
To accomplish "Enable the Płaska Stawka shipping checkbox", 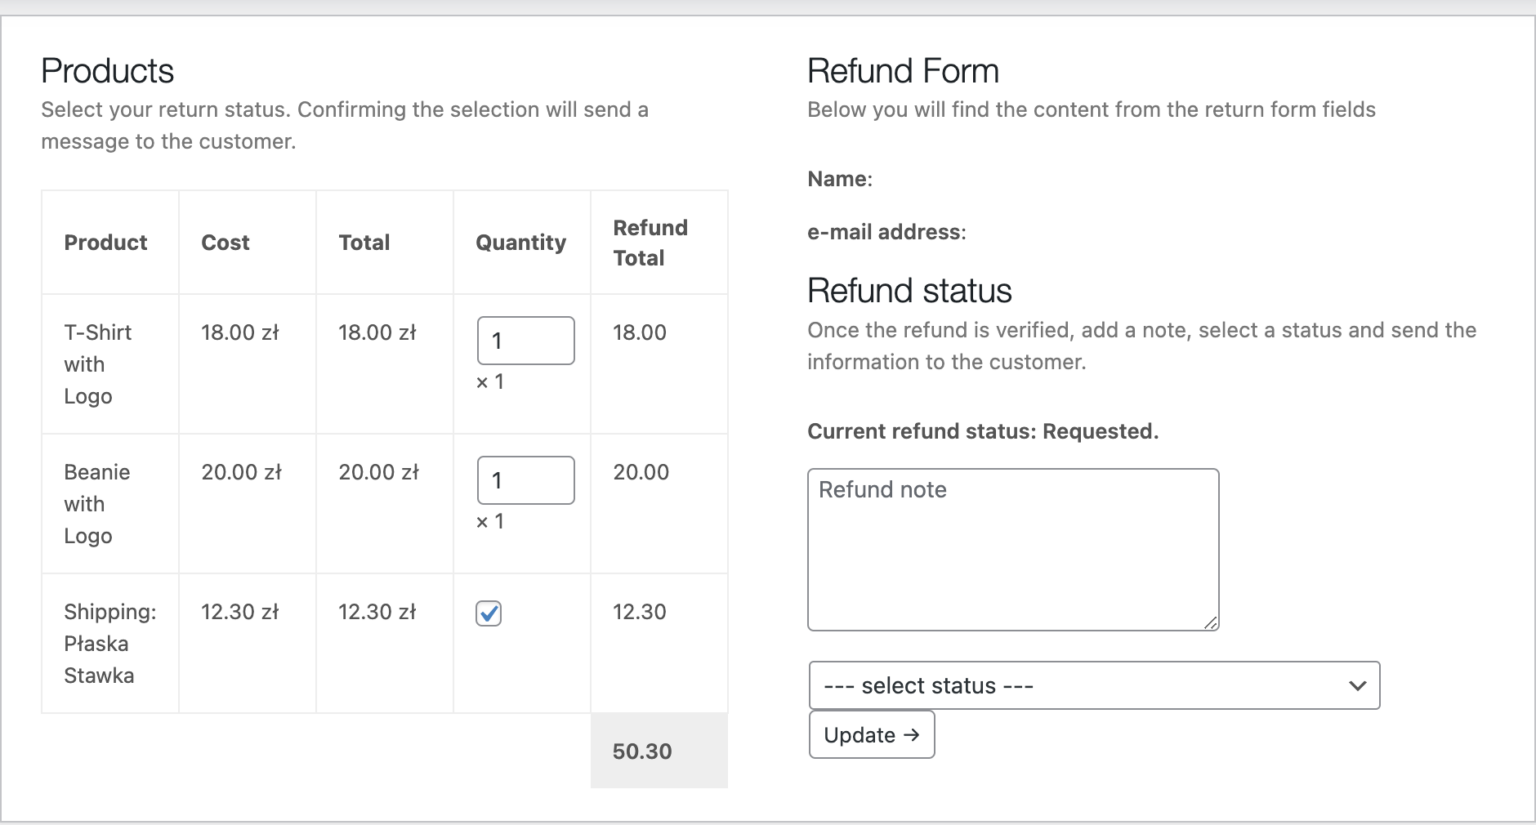I will pos(487,612).
